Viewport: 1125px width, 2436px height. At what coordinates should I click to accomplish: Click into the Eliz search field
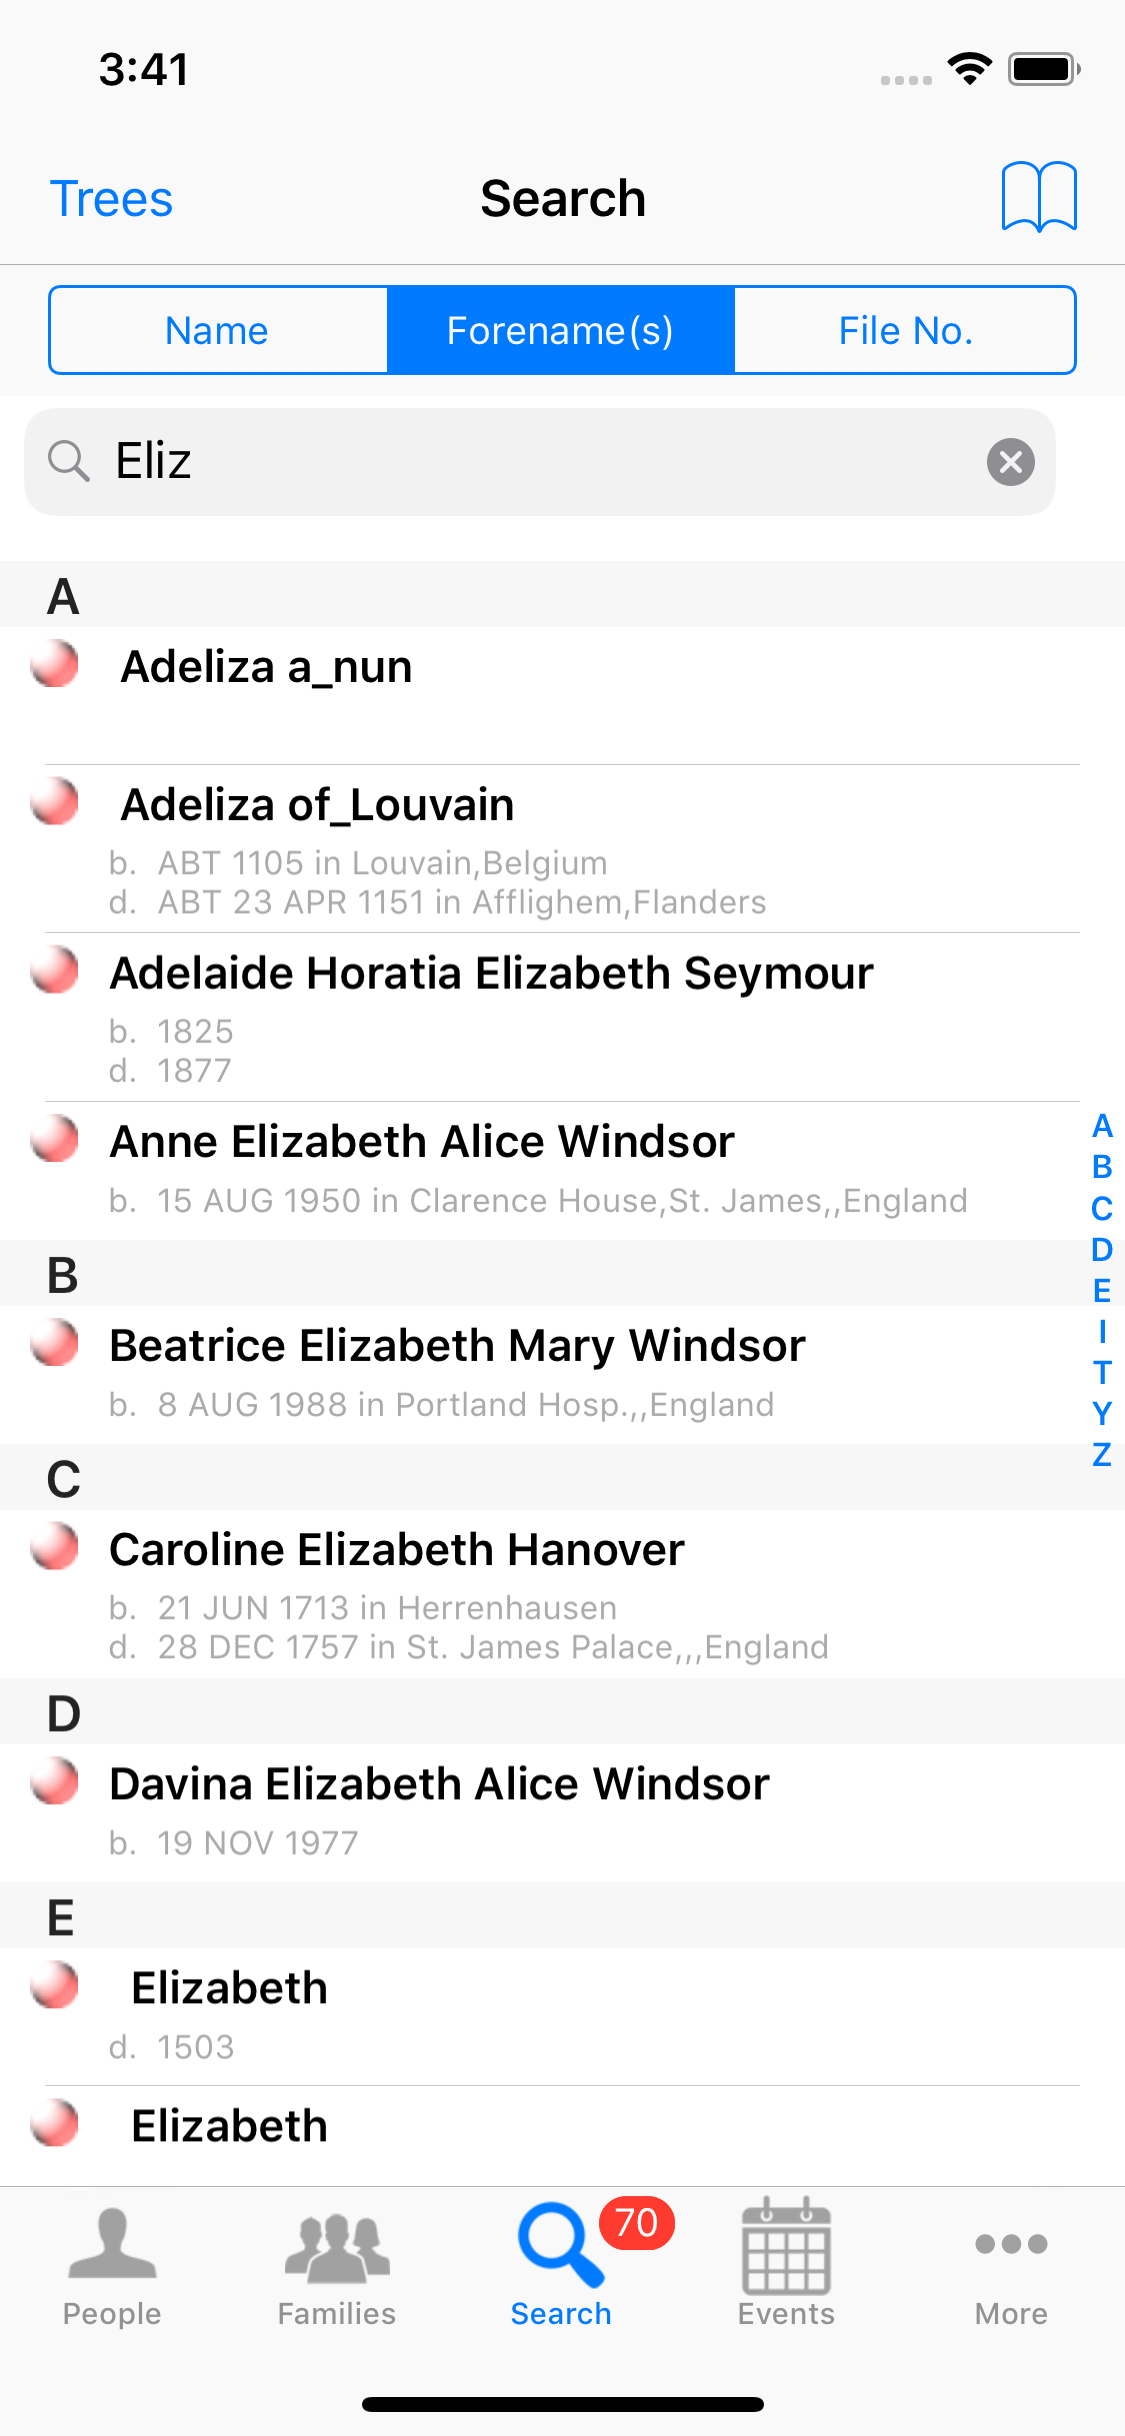click(x=540, y=462)
